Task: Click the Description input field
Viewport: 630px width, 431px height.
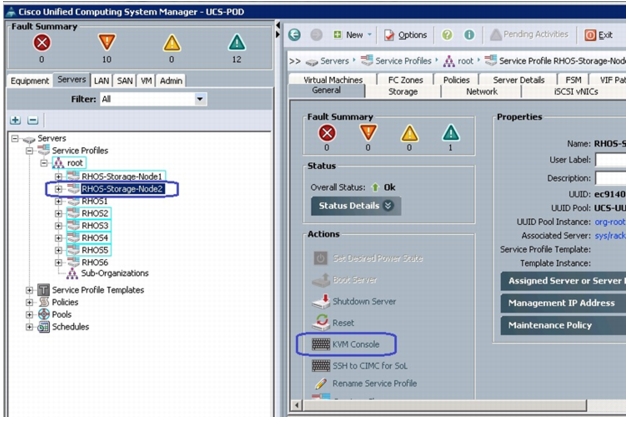Action: click(x=610, y=178)
